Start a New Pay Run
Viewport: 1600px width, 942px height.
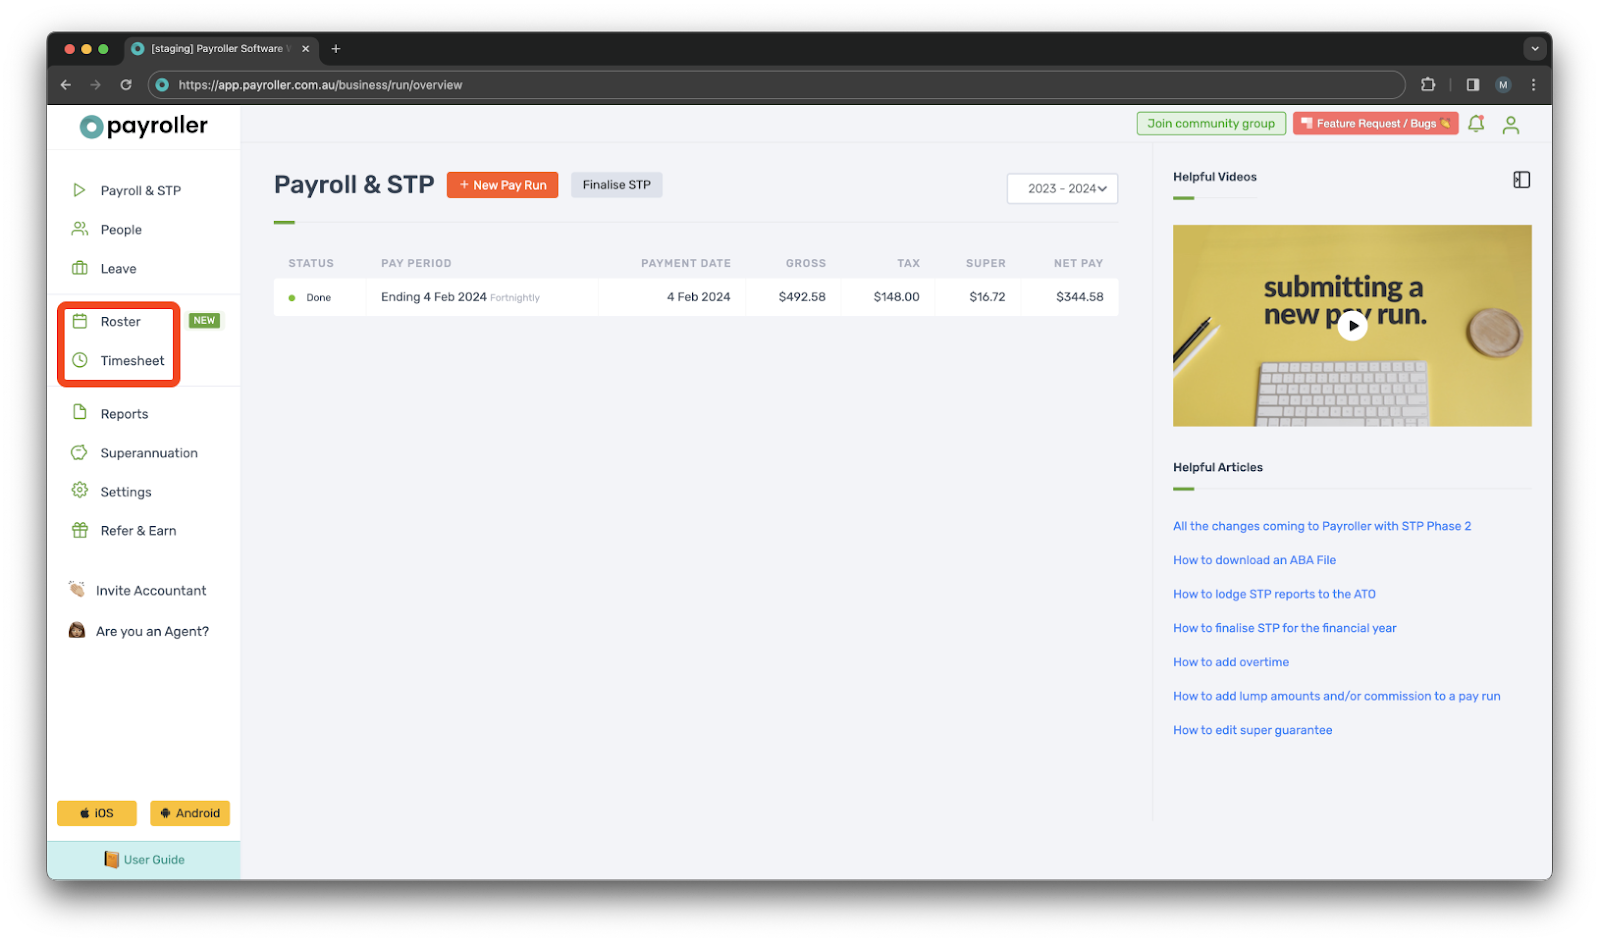tap(502, 185)
